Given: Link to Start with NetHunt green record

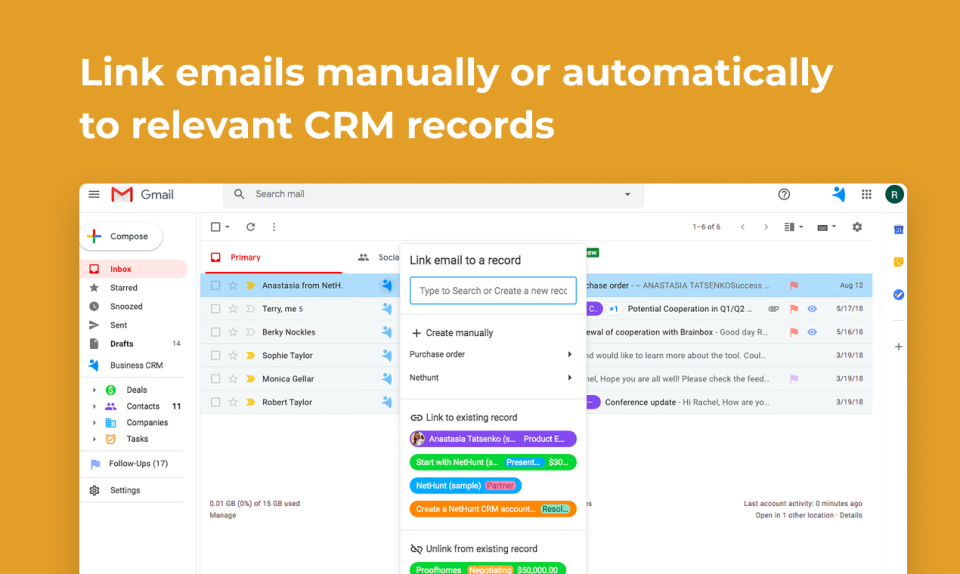Looking at the screenshot, I should click(x=493, y=462).
